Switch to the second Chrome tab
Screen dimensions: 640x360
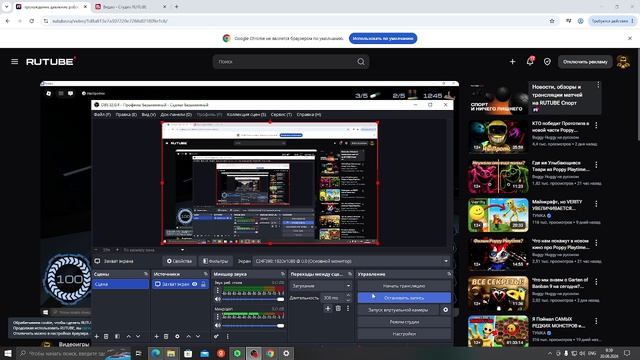(129, 7)
